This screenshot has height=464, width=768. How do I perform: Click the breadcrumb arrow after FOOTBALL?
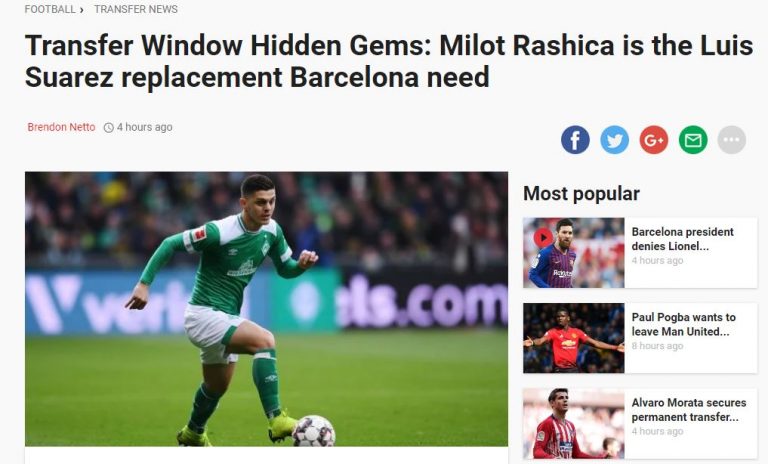click(x=81, y=10)
